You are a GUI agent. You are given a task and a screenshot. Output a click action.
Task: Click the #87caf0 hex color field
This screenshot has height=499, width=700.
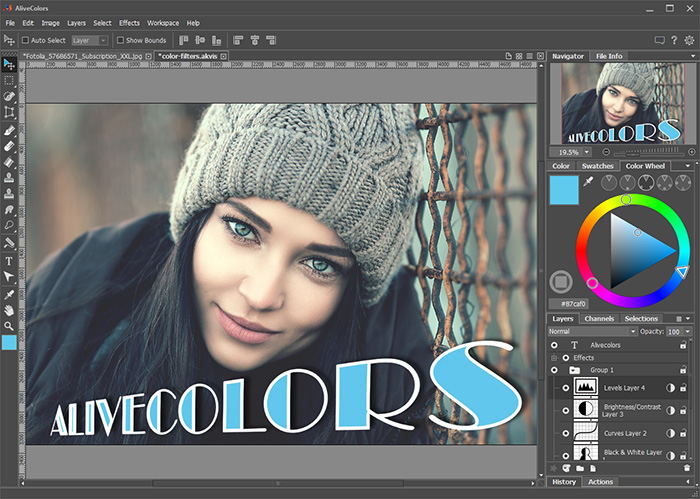[569, 304]
